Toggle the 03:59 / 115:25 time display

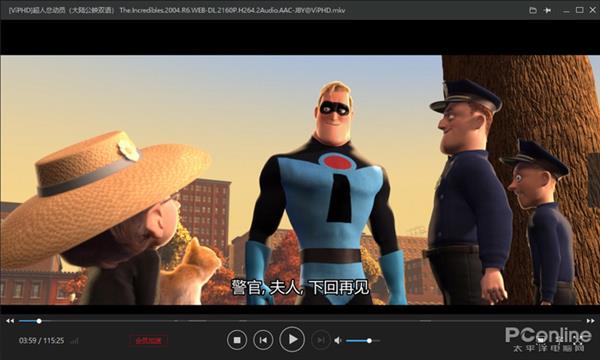[41, 340]
